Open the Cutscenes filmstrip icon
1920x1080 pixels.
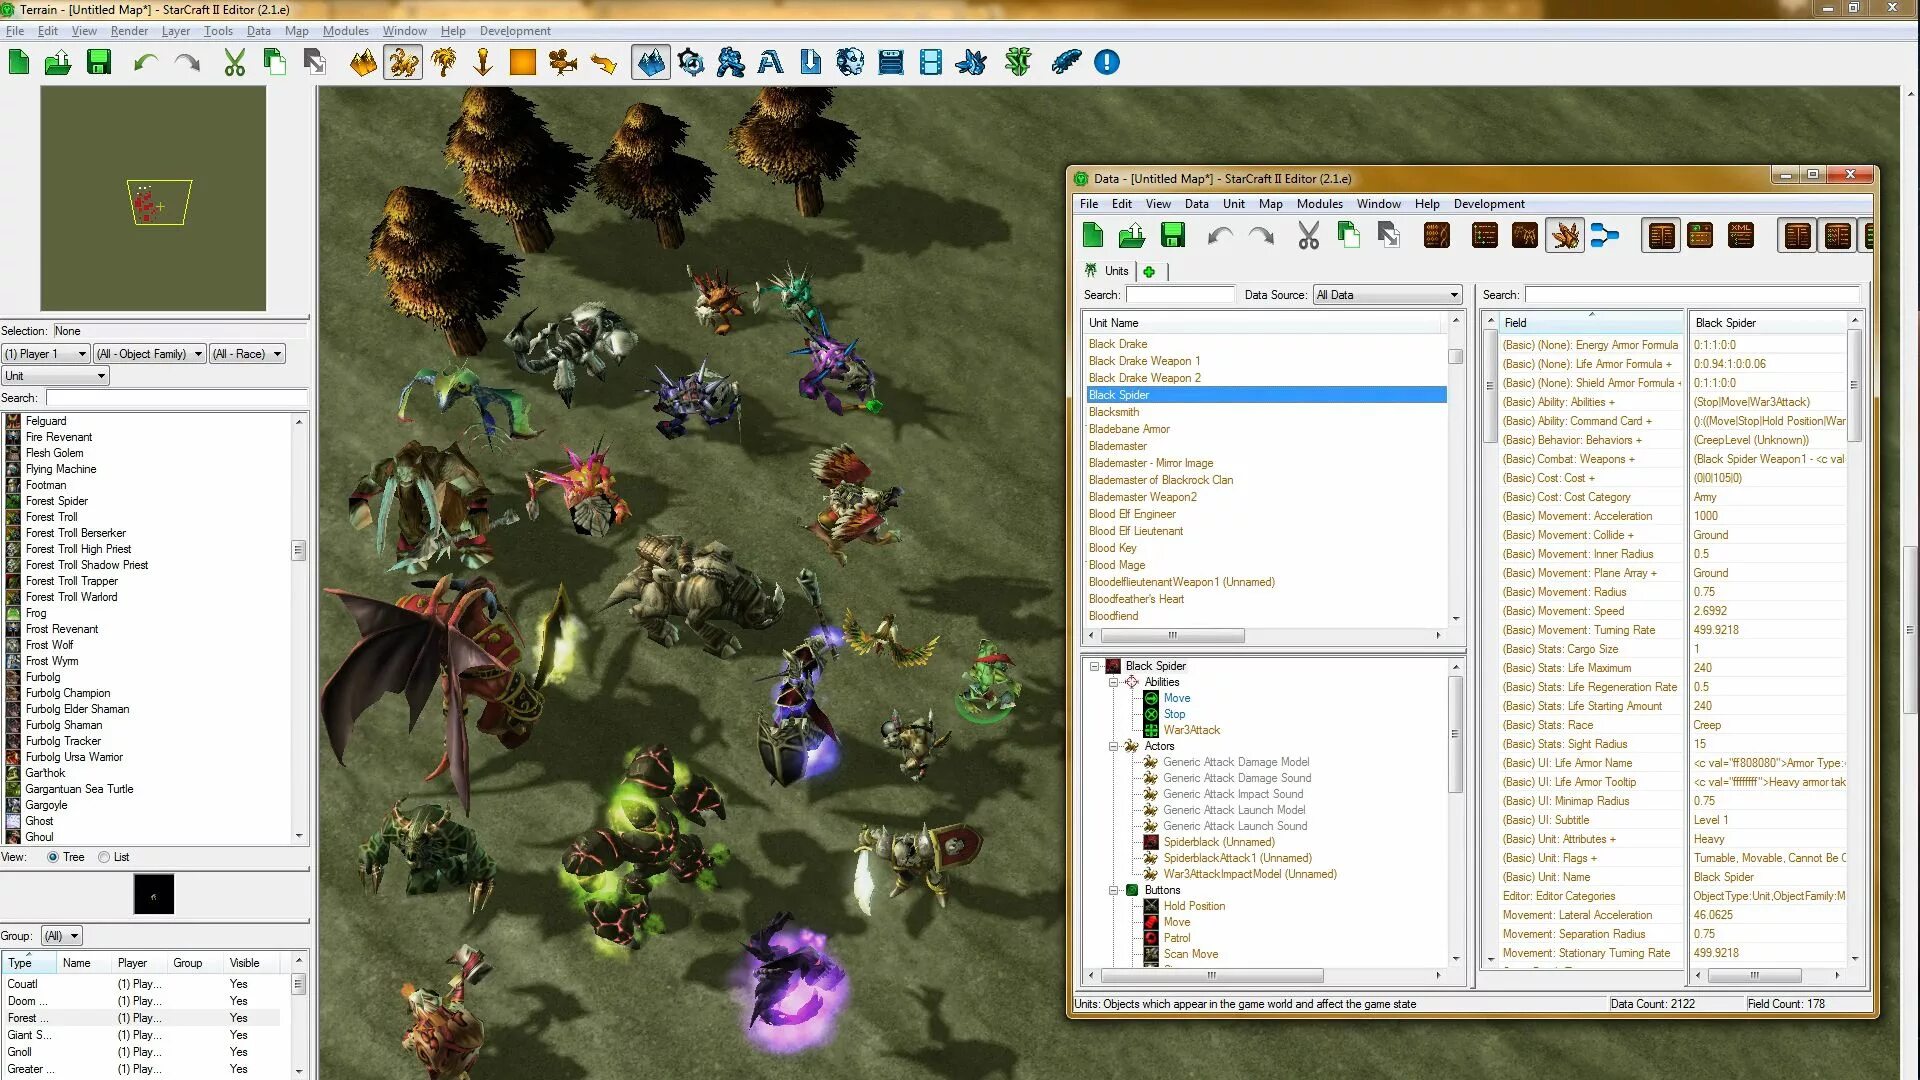[x=931, y=63]
